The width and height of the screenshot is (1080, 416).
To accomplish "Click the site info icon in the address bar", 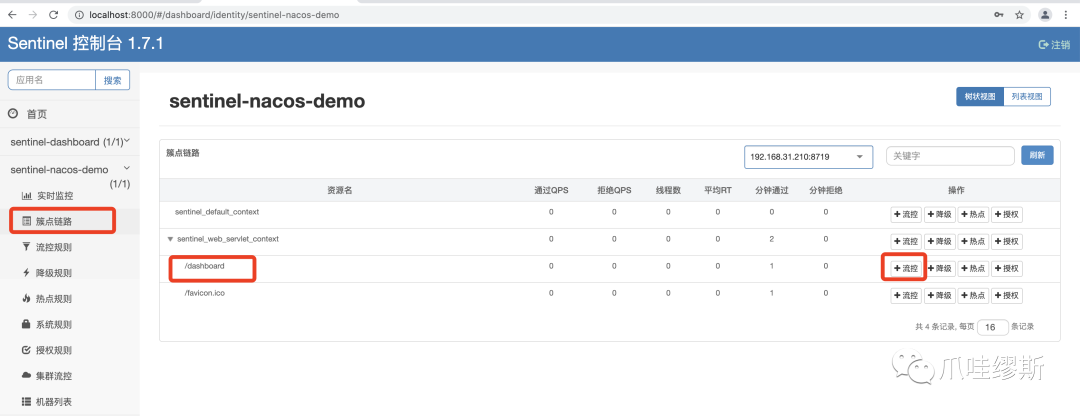I will click(x=79, y=14).
